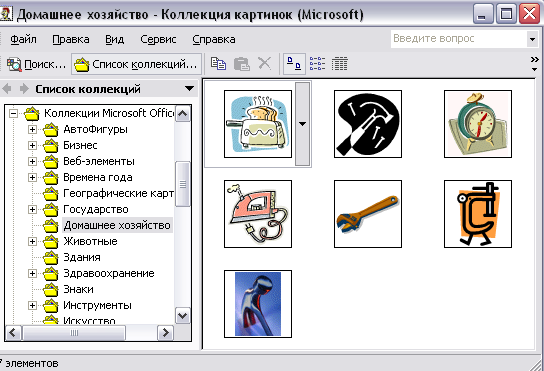
Task: Click the Поиск search toolbar button
Action: click(x=36, y=64)
